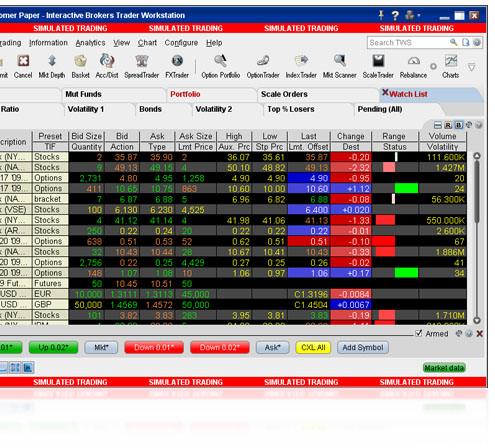495x448 pixels.
Task: Click the bottom-left grid layout icon
Action: click(15, 368)
